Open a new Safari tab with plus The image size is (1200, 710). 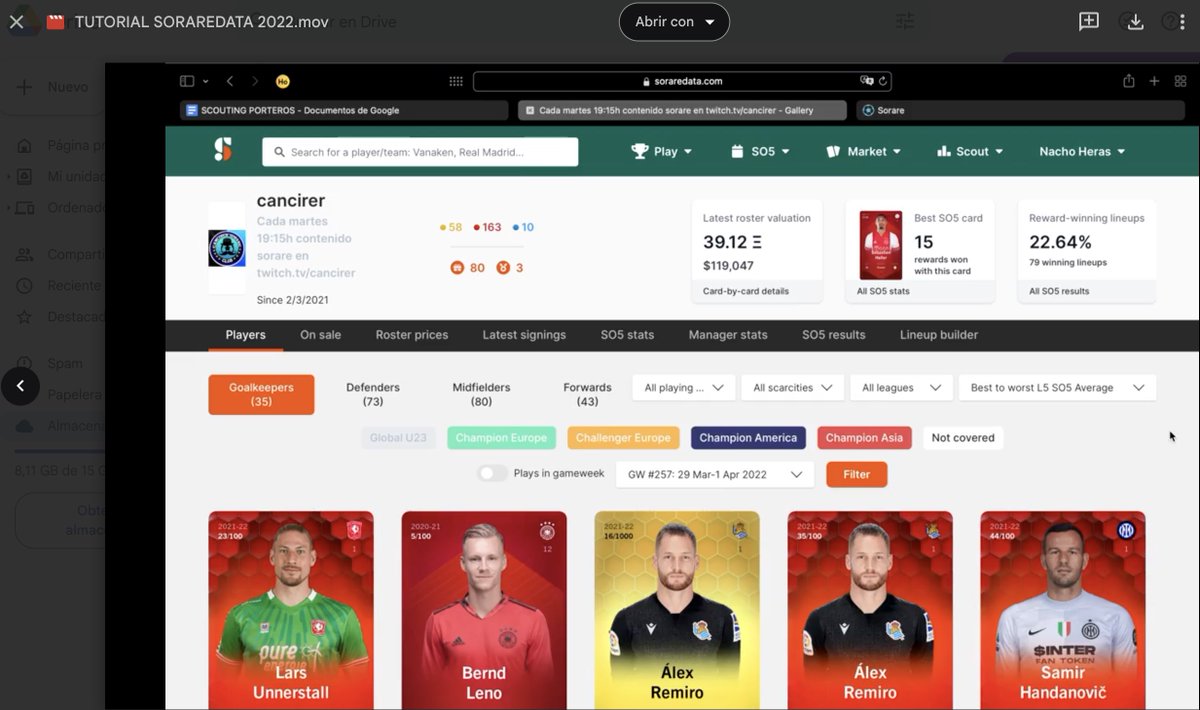[1154, 81]
